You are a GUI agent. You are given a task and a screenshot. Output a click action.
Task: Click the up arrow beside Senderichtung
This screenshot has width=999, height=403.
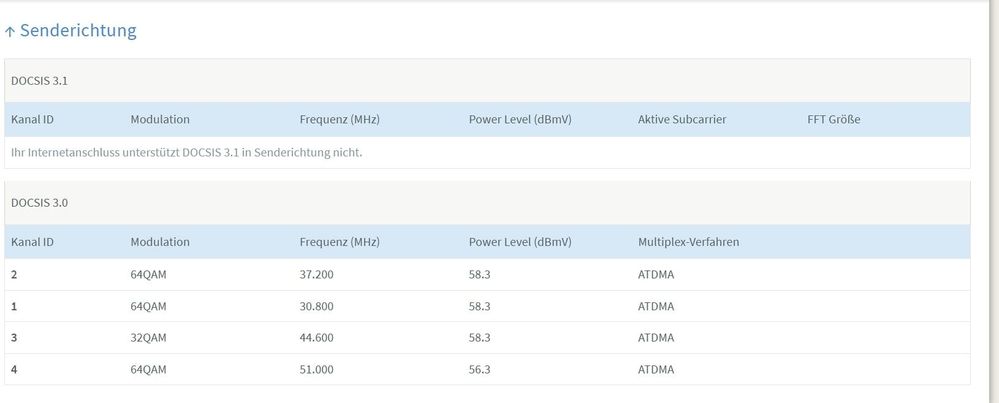click(x=10, y=31)
